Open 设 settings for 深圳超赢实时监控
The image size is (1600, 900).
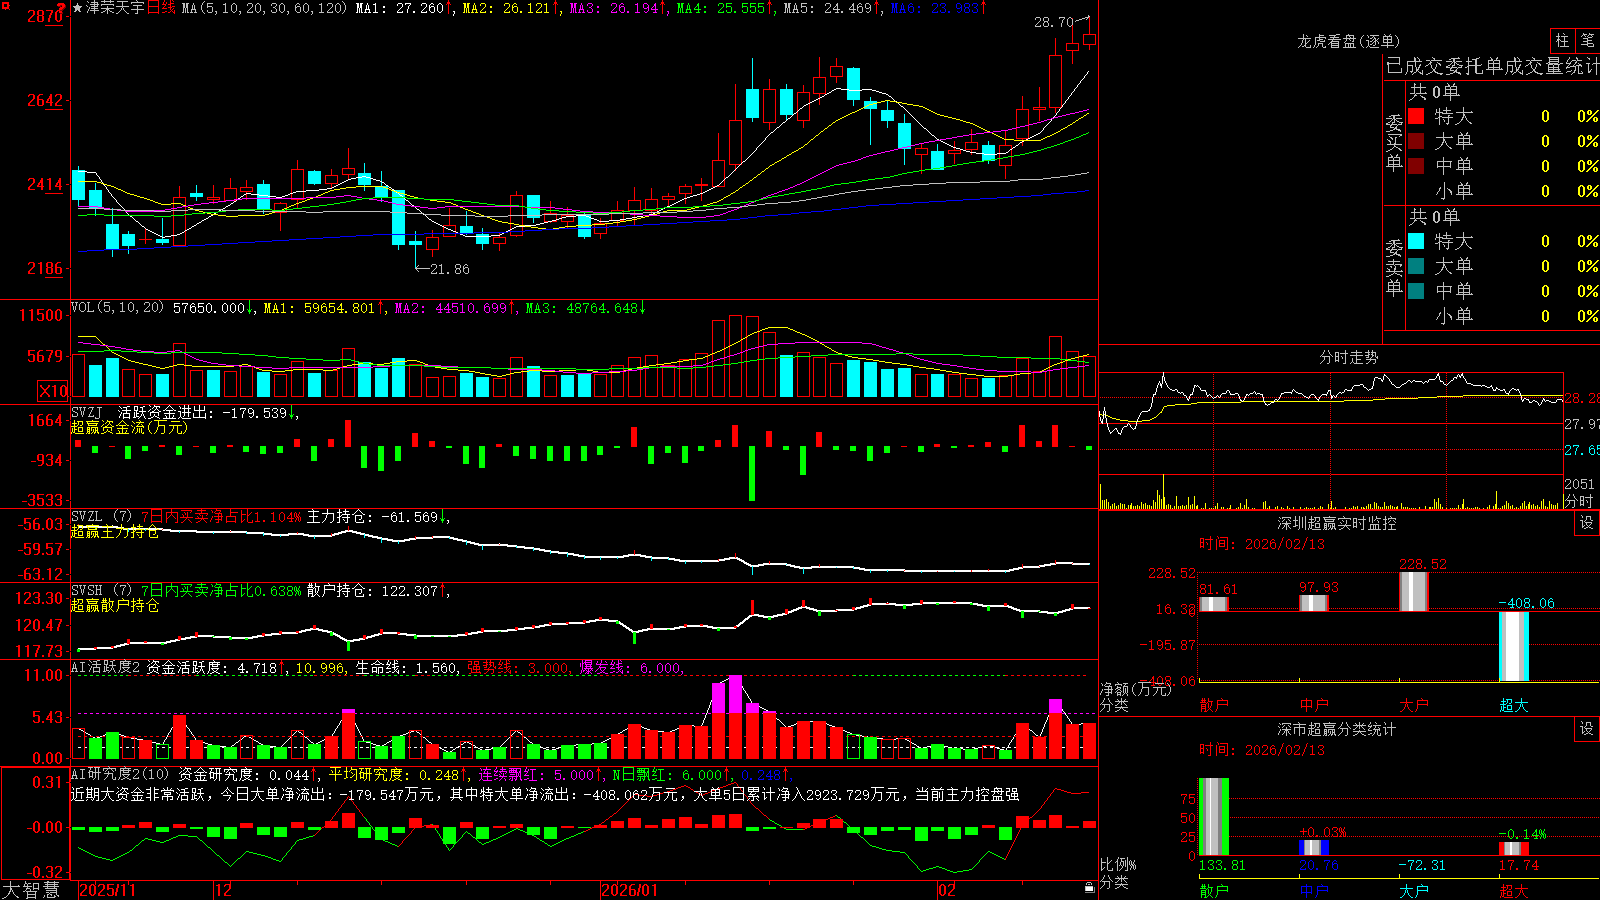(1587, 523)
